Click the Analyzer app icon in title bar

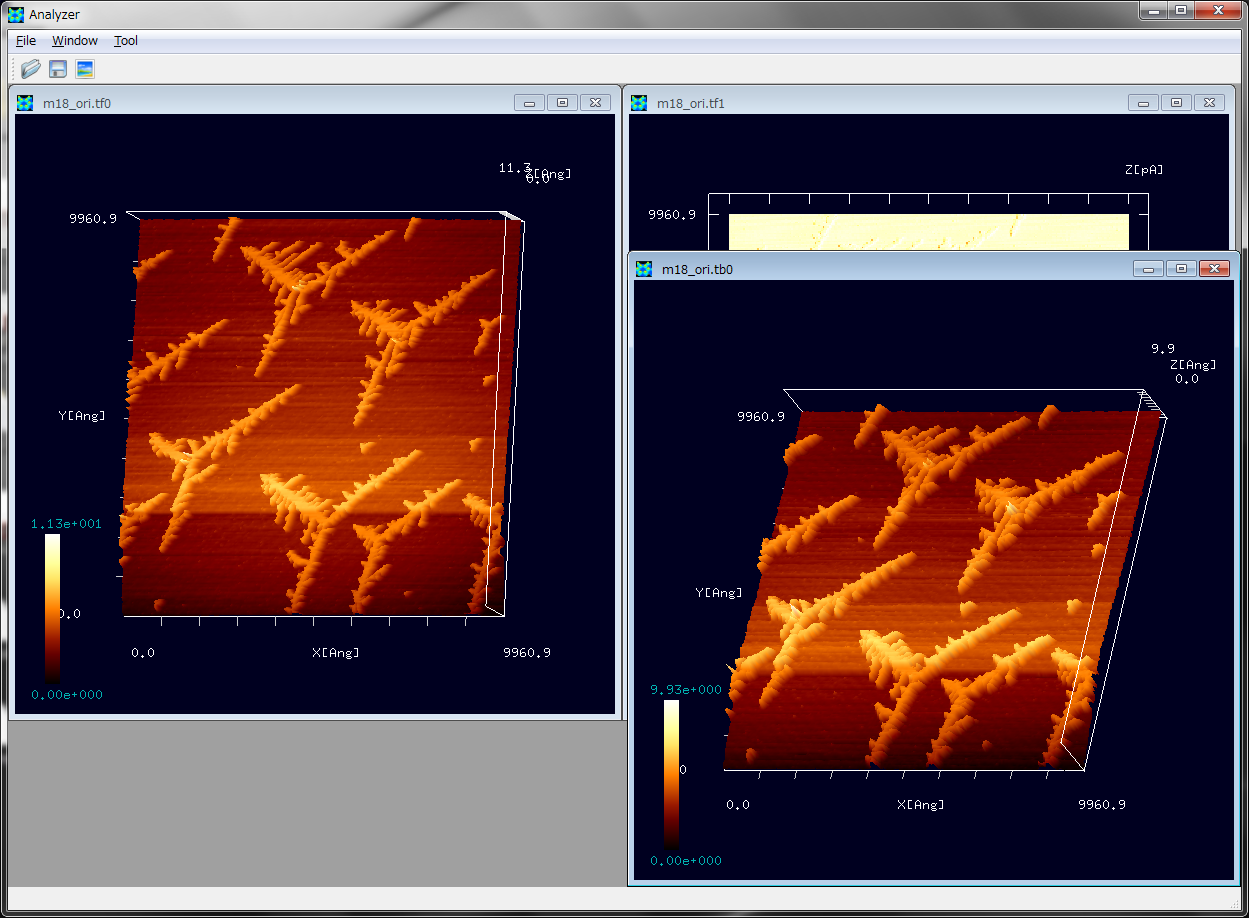tap(15, 14)
